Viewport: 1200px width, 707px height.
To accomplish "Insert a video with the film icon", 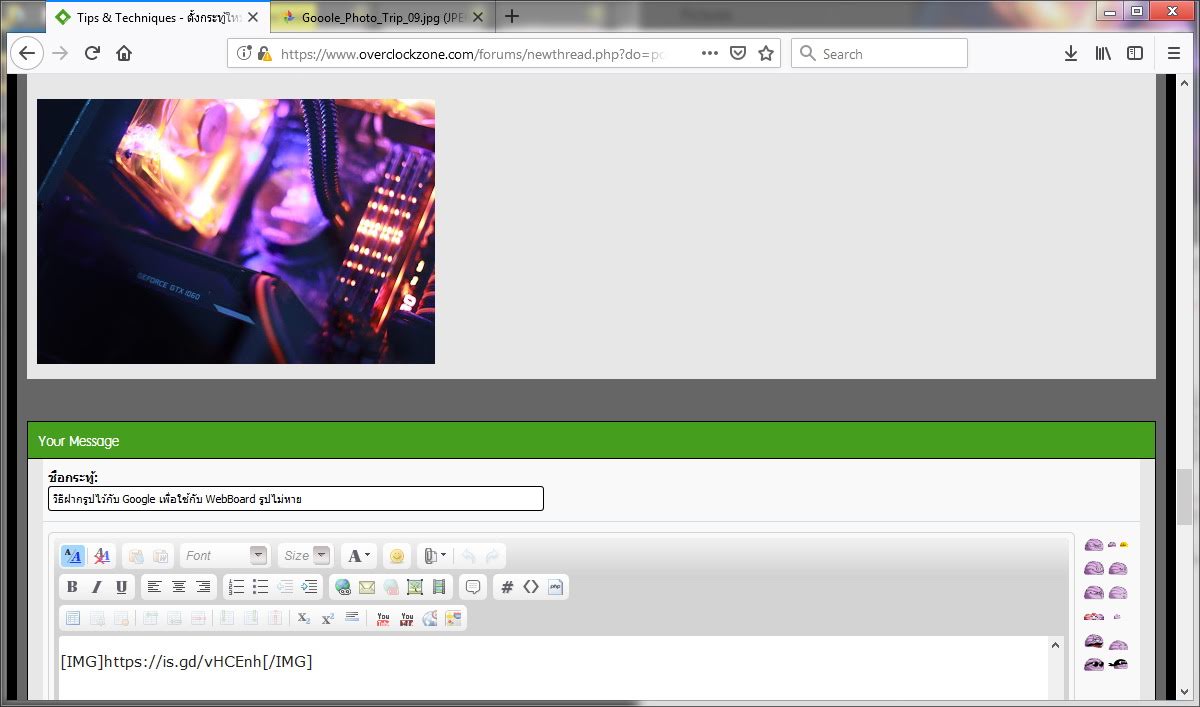I will pos(439,587).
